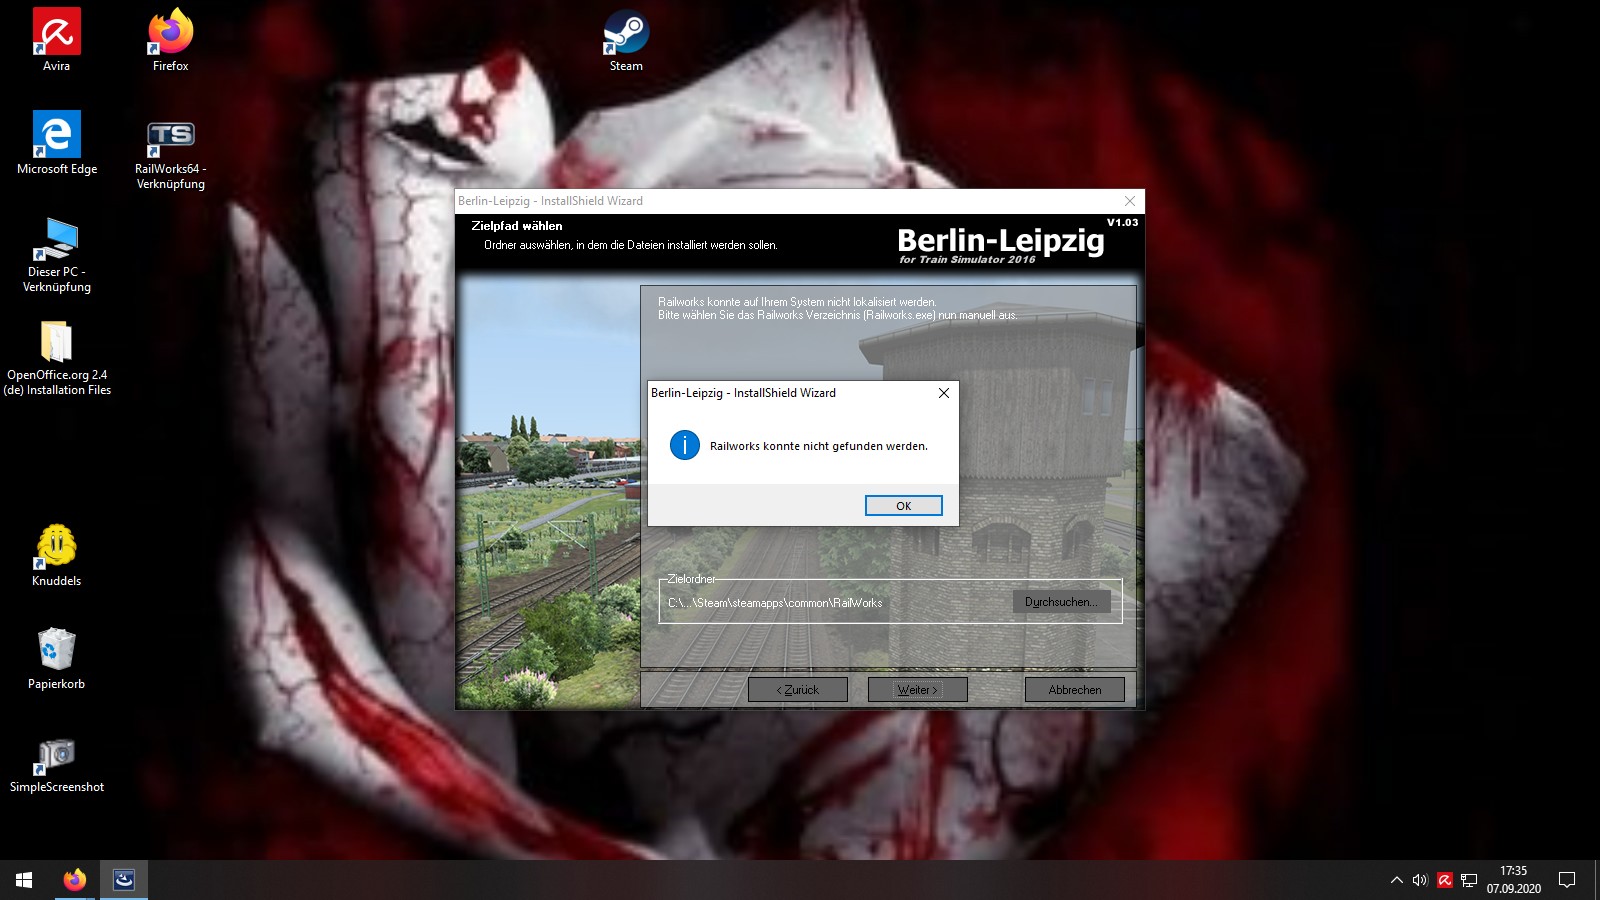This screenshot has width=1600, height=900.
Task: Confirm the message with OK
Action: pos(903,506)
